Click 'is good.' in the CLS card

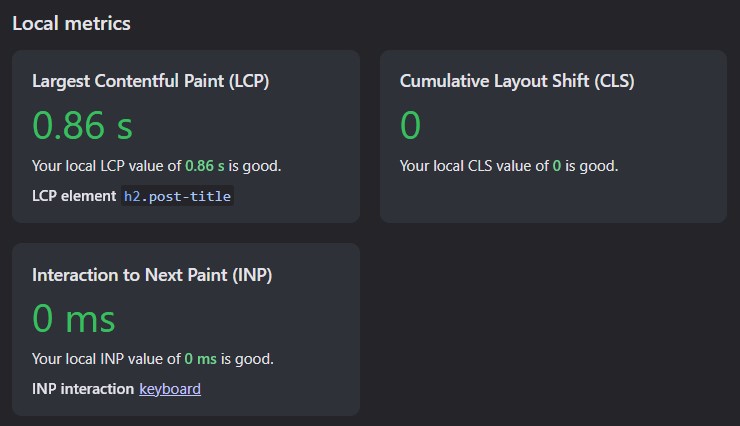[x=592, y=166]
